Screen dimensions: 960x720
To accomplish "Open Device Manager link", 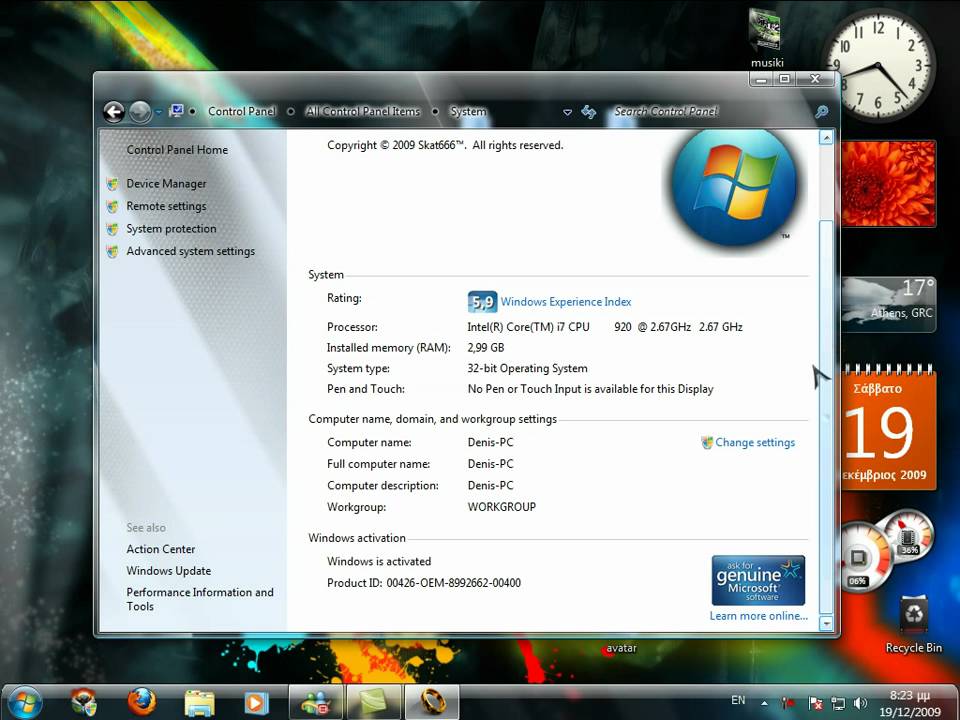I will pos(166,184).
